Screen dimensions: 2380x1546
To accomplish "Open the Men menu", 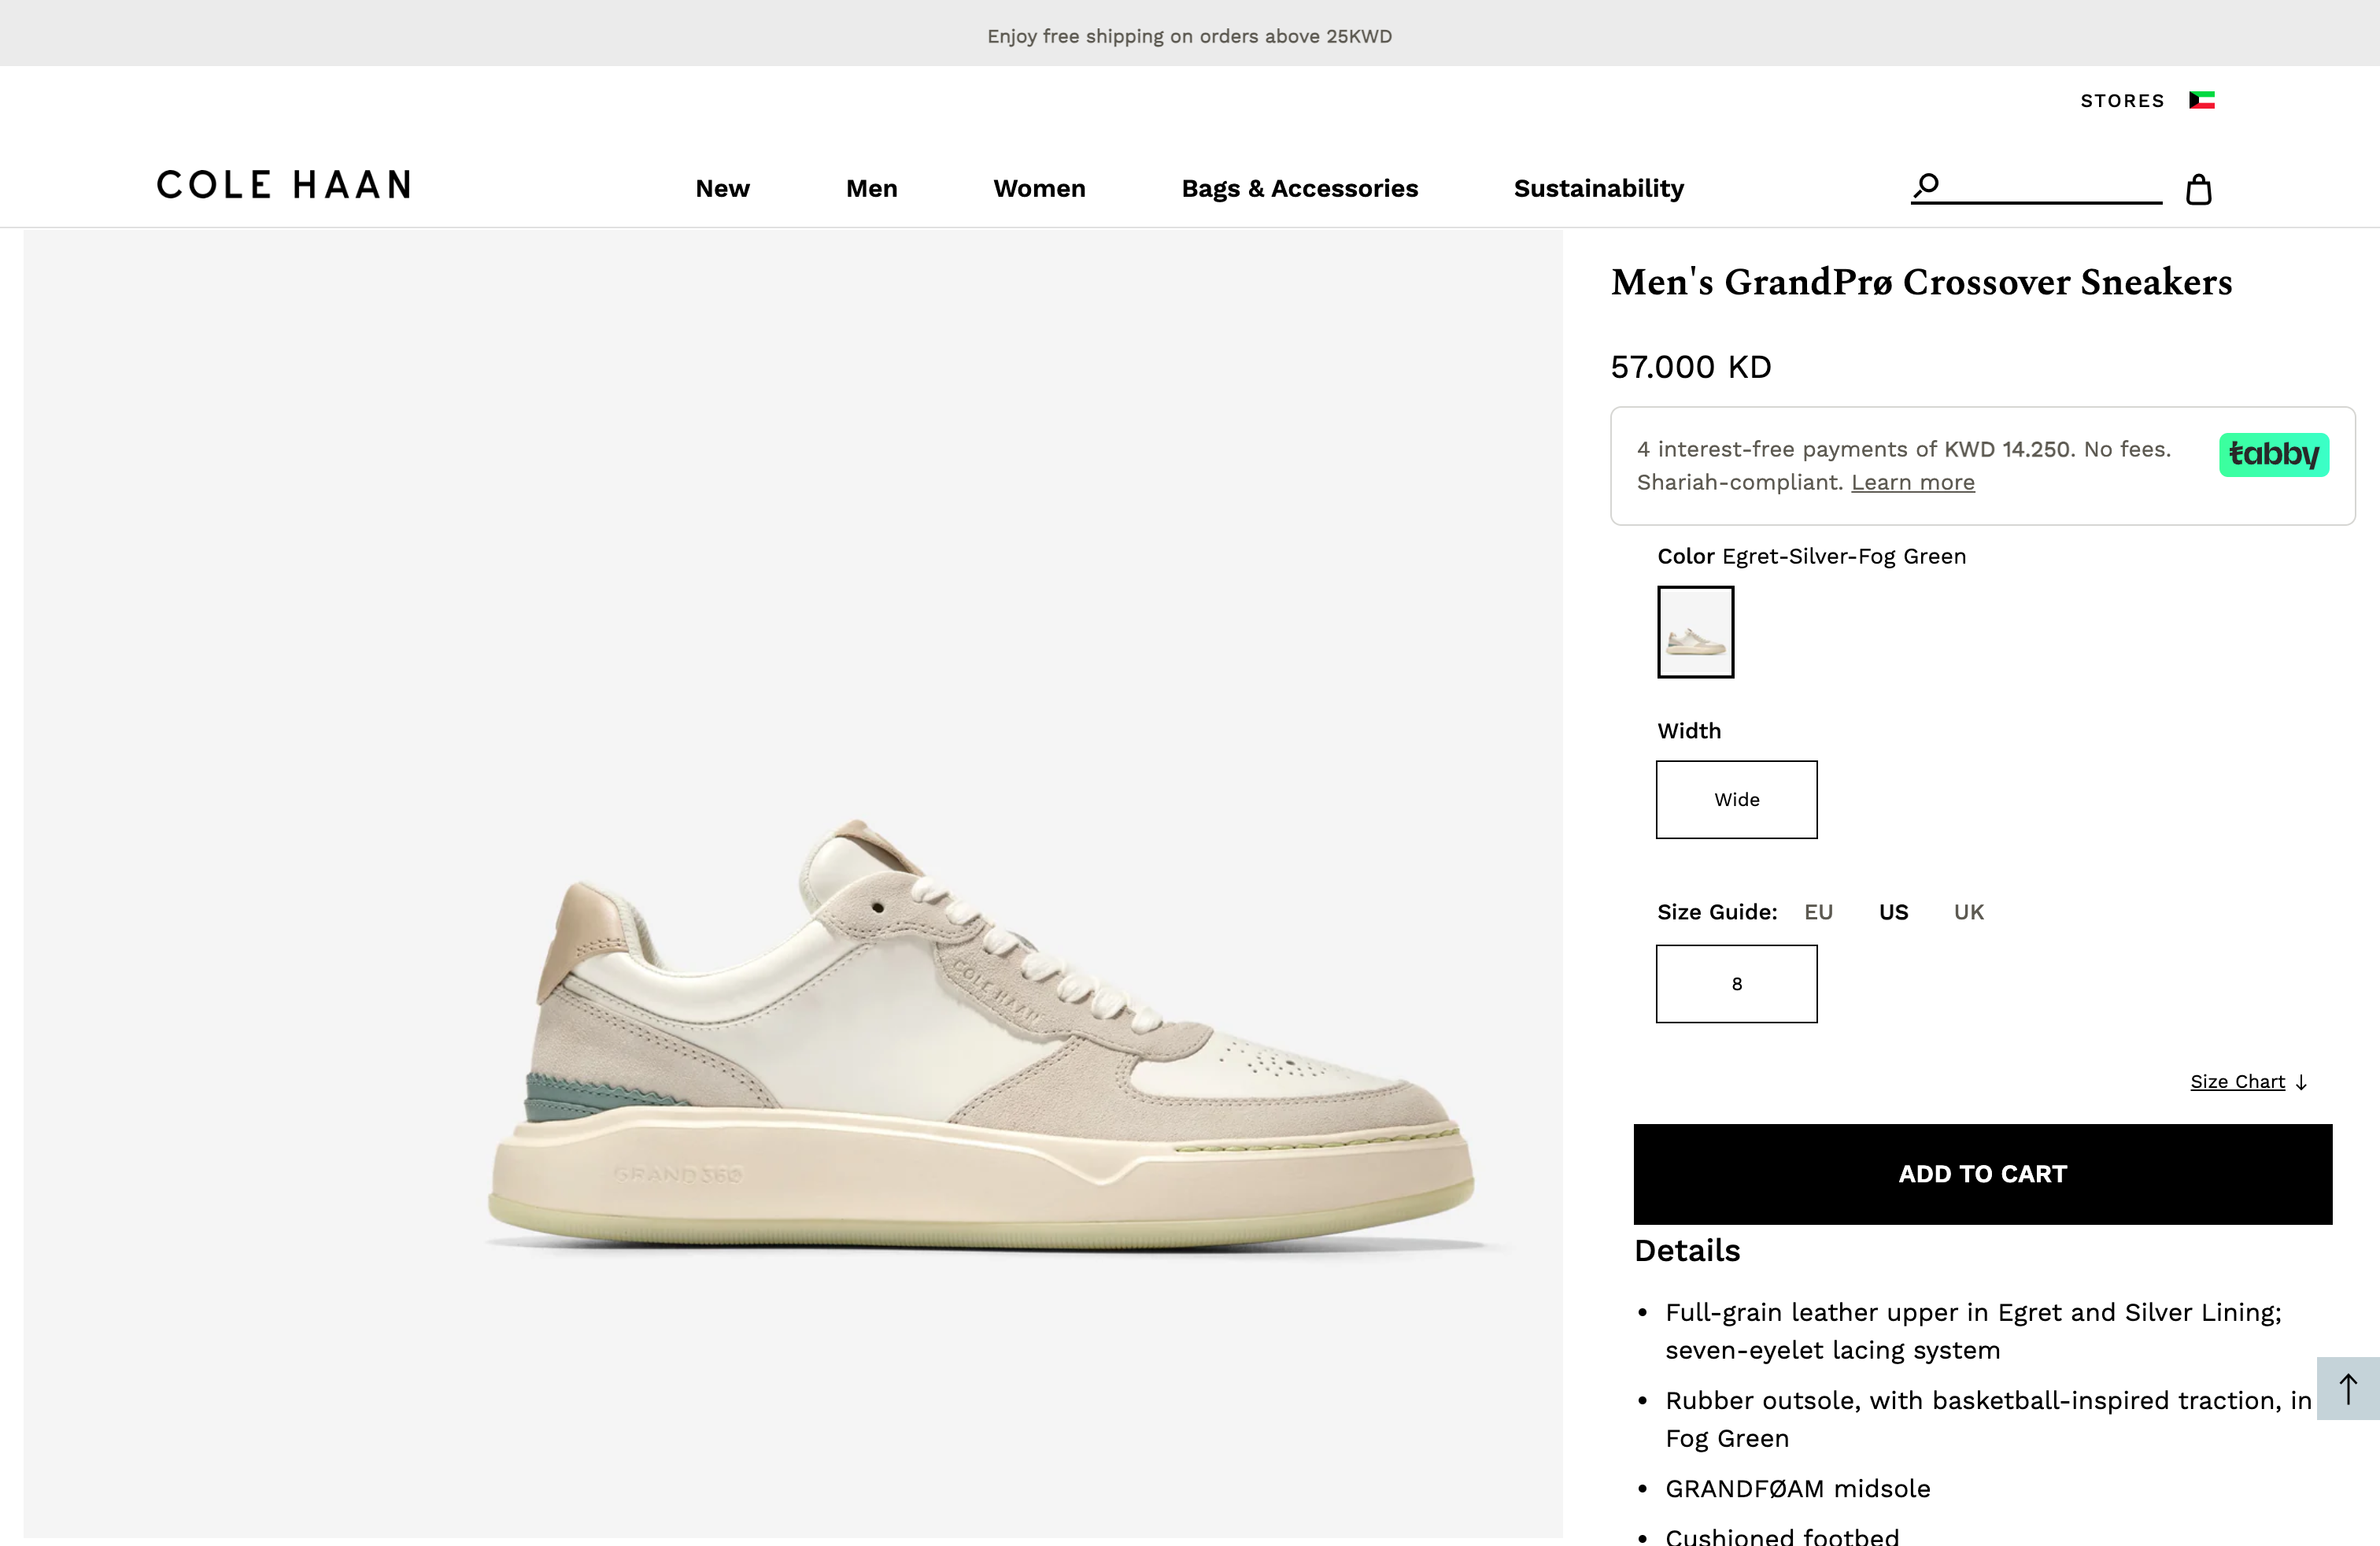I will point(871,188).
